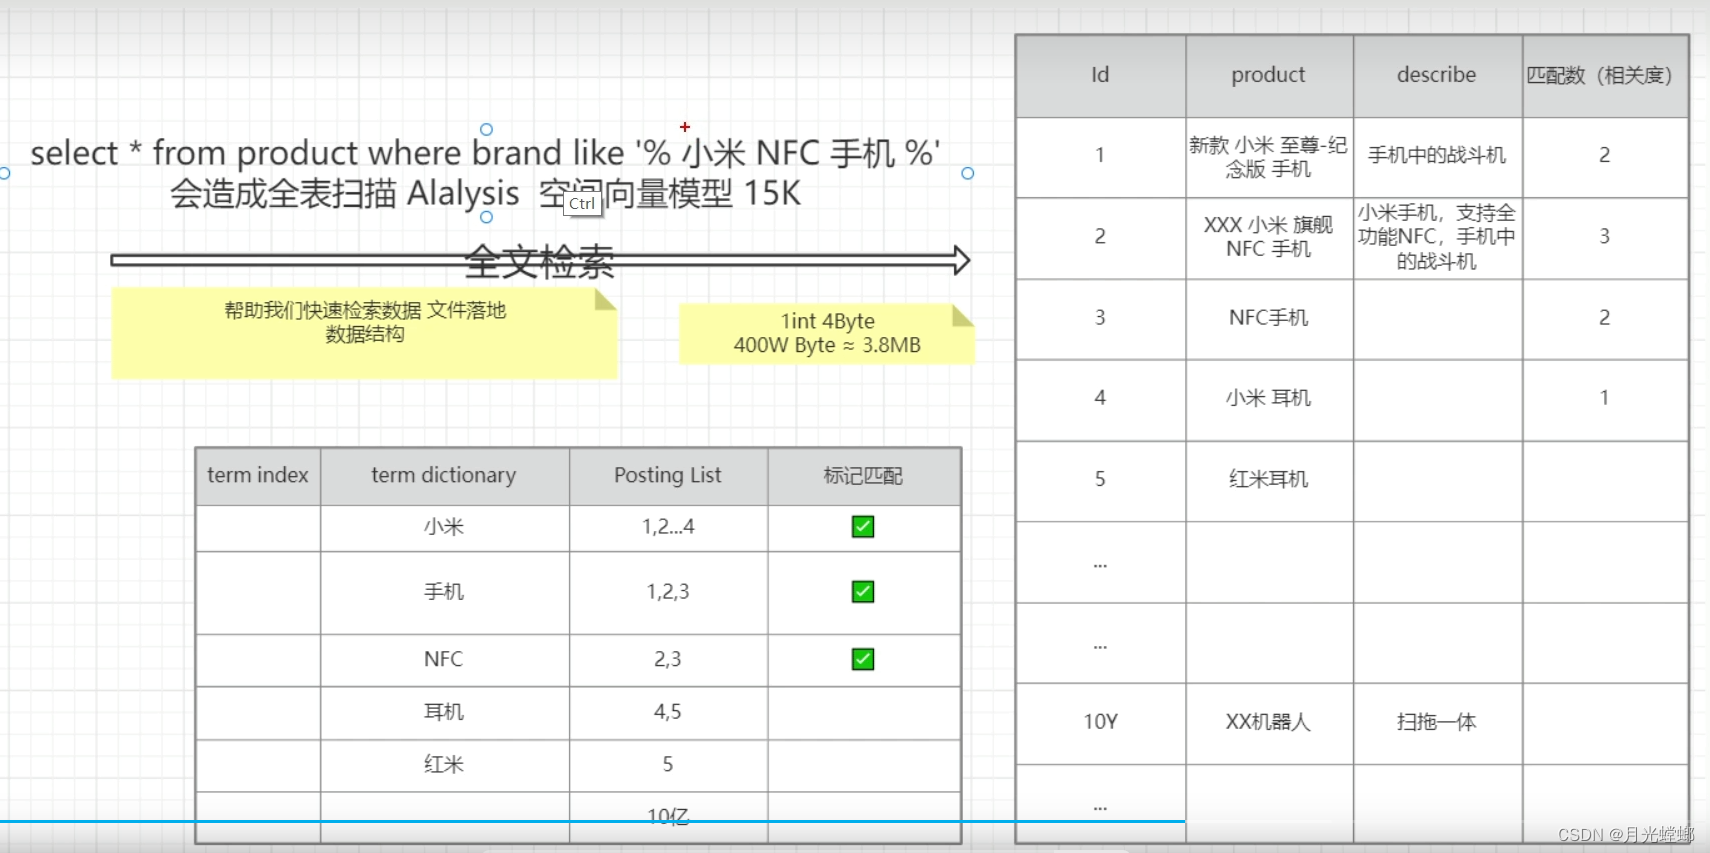Click the match count '3' for Id 2

coord(1605,237)
